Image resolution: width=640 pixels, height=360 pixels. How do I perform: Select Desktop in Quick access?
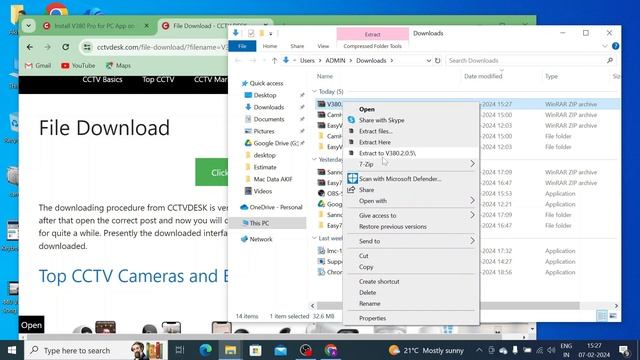click(x=265, y=95)
